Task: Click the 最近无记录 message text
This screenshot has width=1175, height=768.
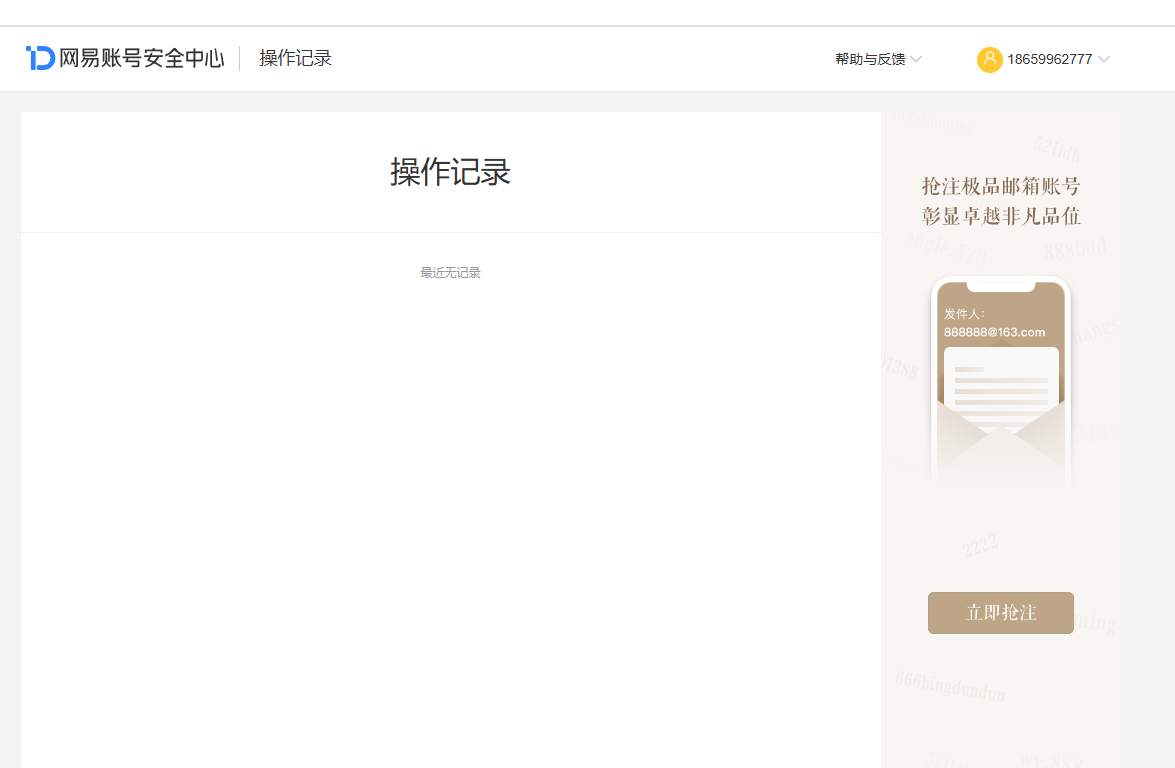Action: point(450,273)
